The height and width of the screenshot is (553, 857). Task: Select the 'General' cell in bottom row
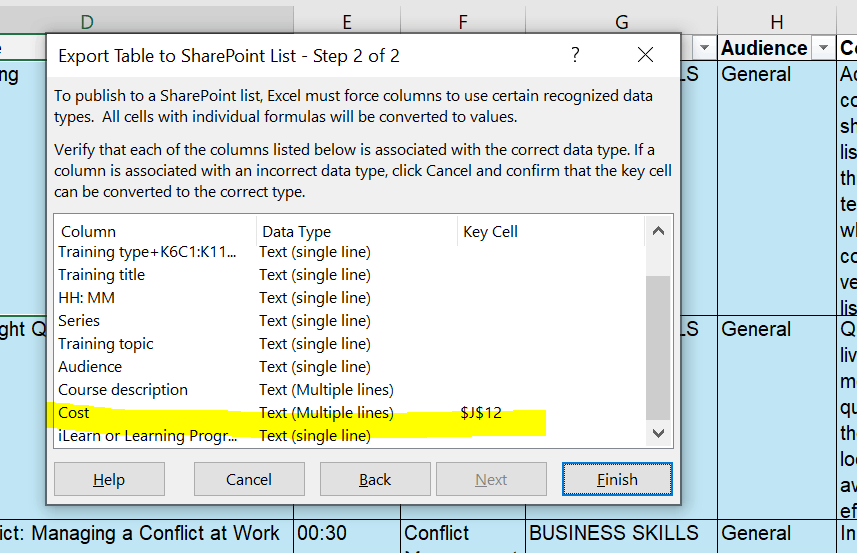pos(777,536)
